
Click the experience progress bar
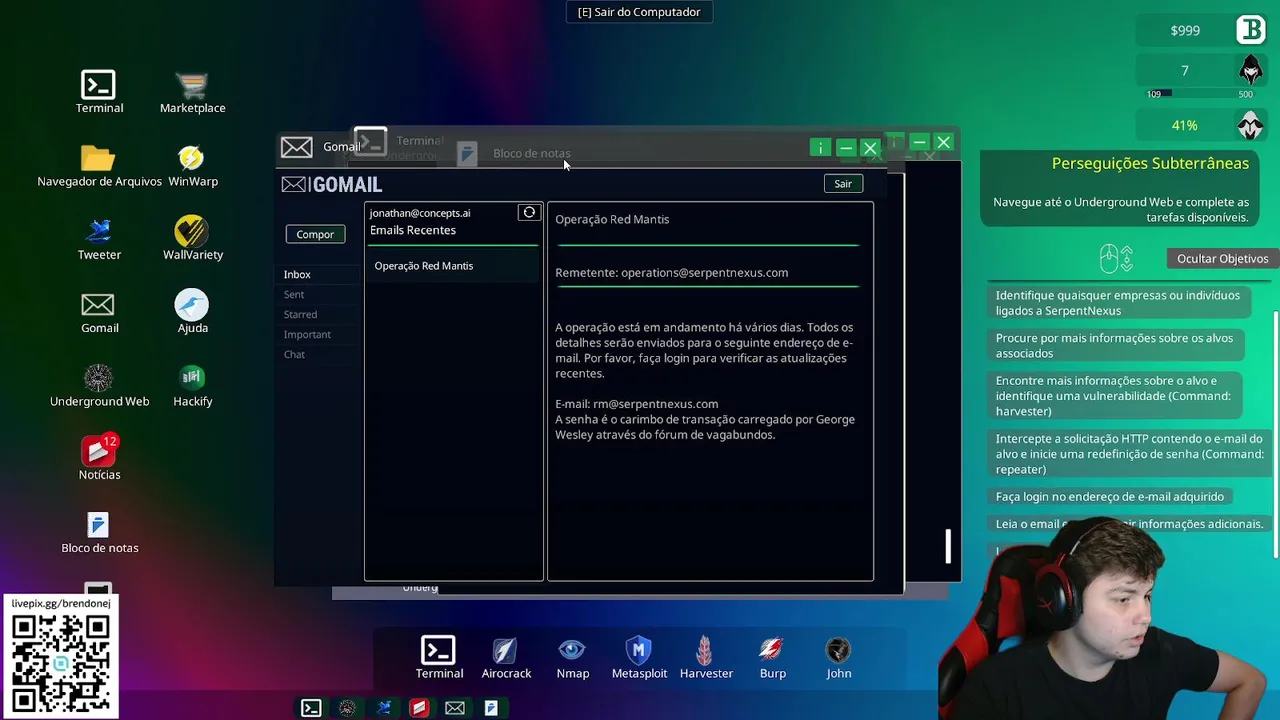click(1200, 94)
